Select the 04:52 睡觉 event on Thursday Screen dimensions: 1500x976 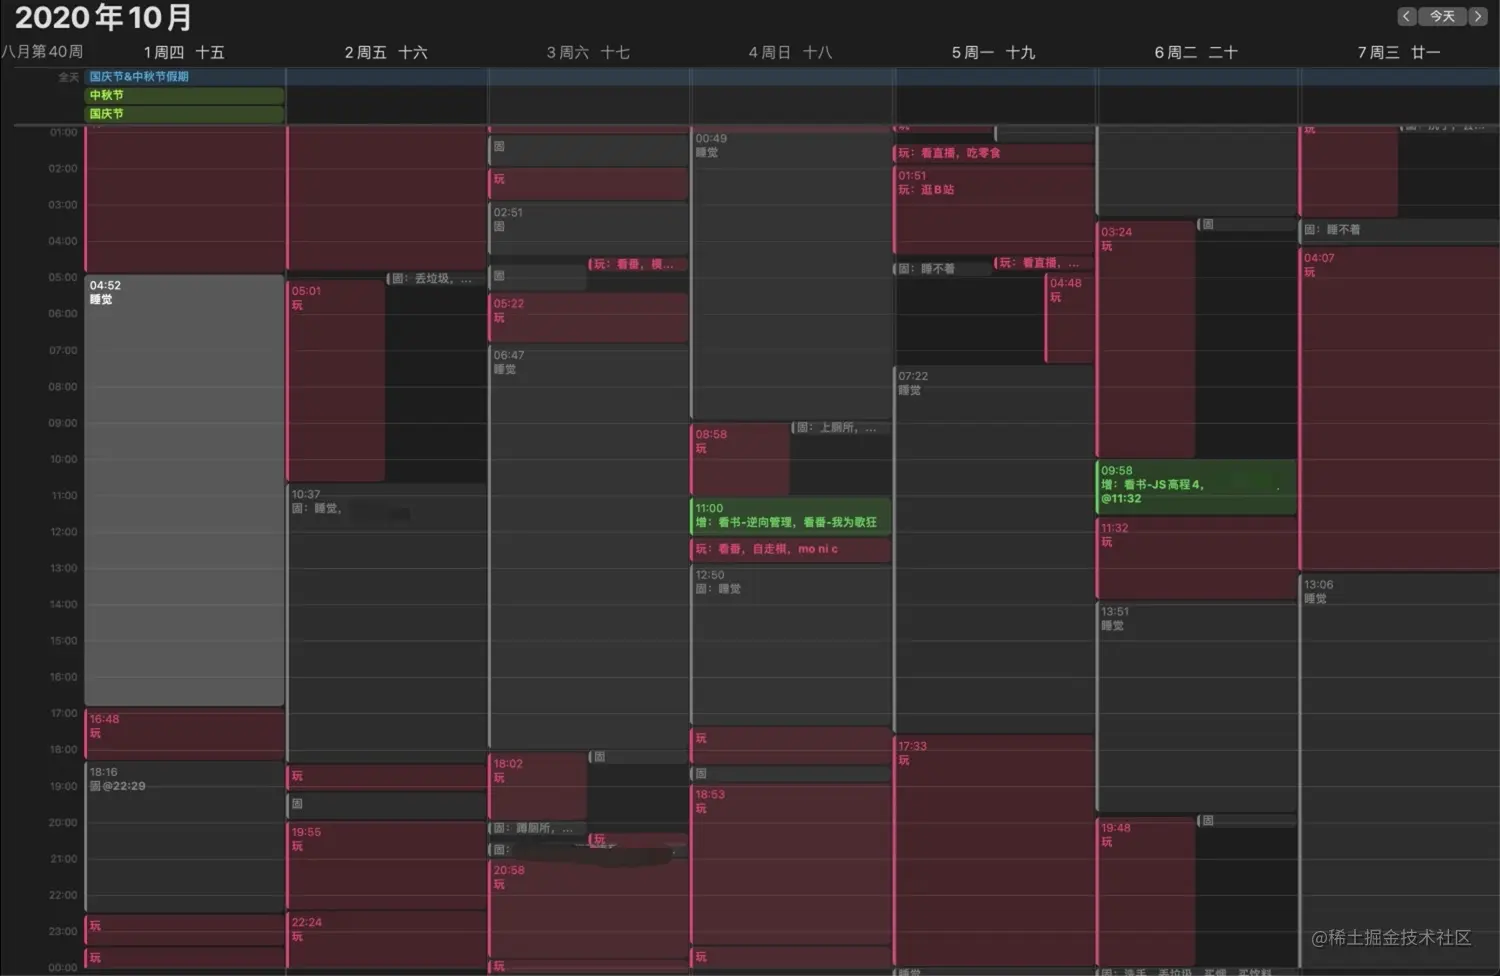tap(185, 491)
